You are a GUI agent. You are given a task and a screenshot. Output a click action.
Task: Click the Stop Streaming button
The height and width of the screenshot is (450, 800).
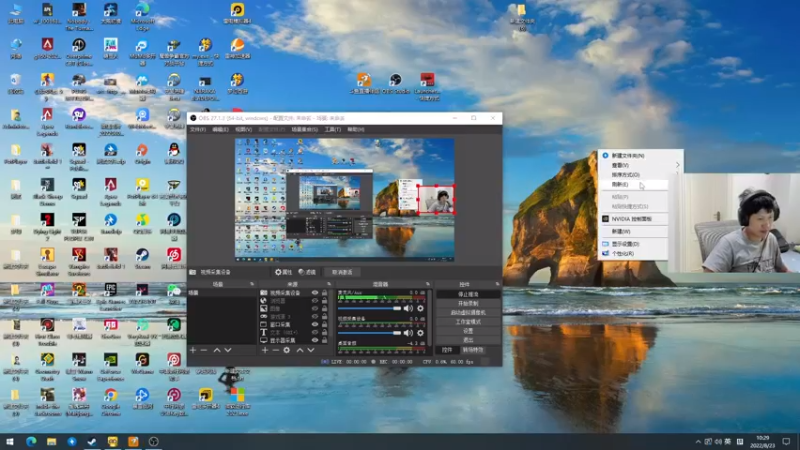tap(468, 294)
